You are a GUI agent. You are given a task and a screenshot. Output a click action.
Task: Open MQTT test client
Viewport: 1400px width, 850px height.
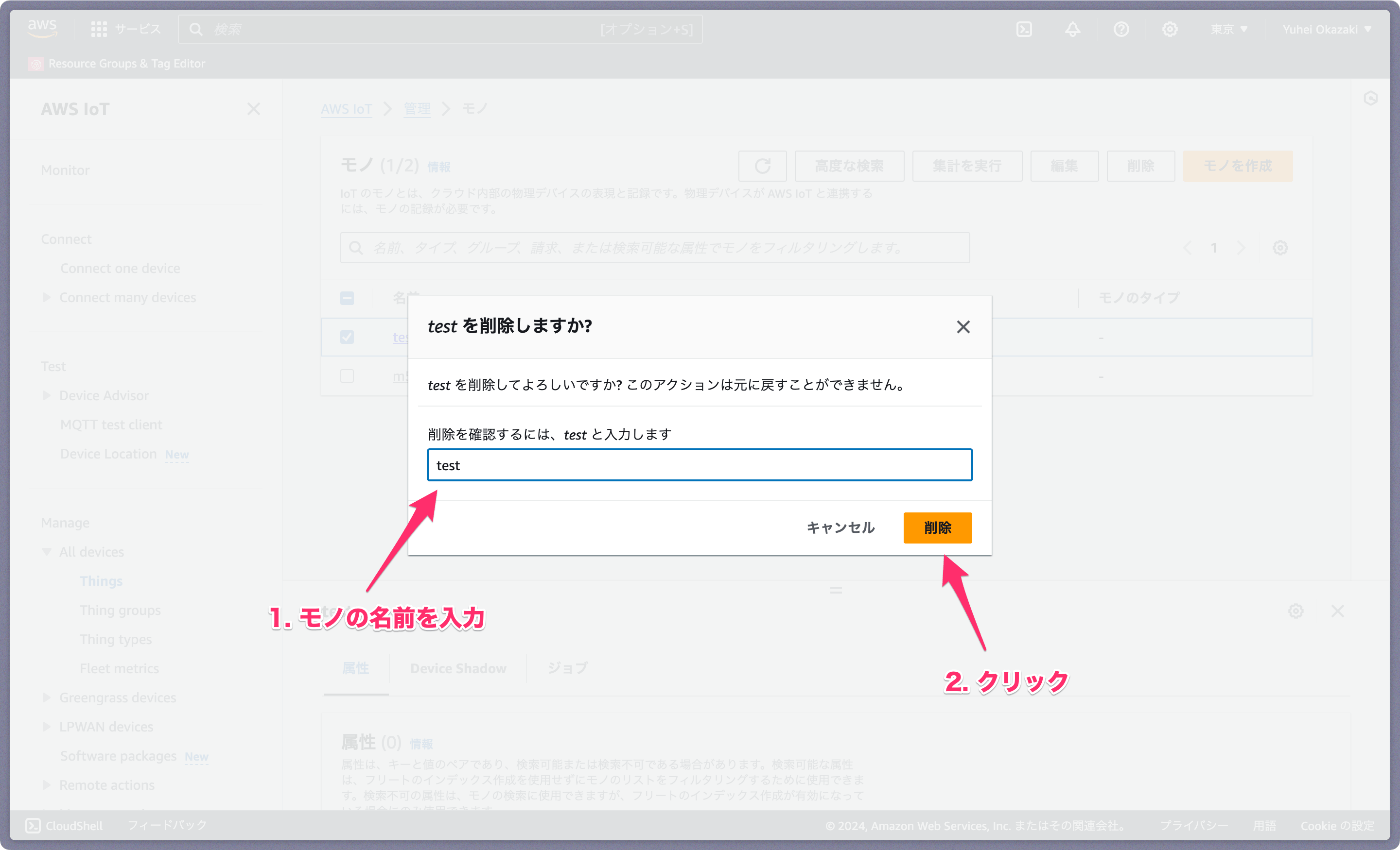(111, 424)
